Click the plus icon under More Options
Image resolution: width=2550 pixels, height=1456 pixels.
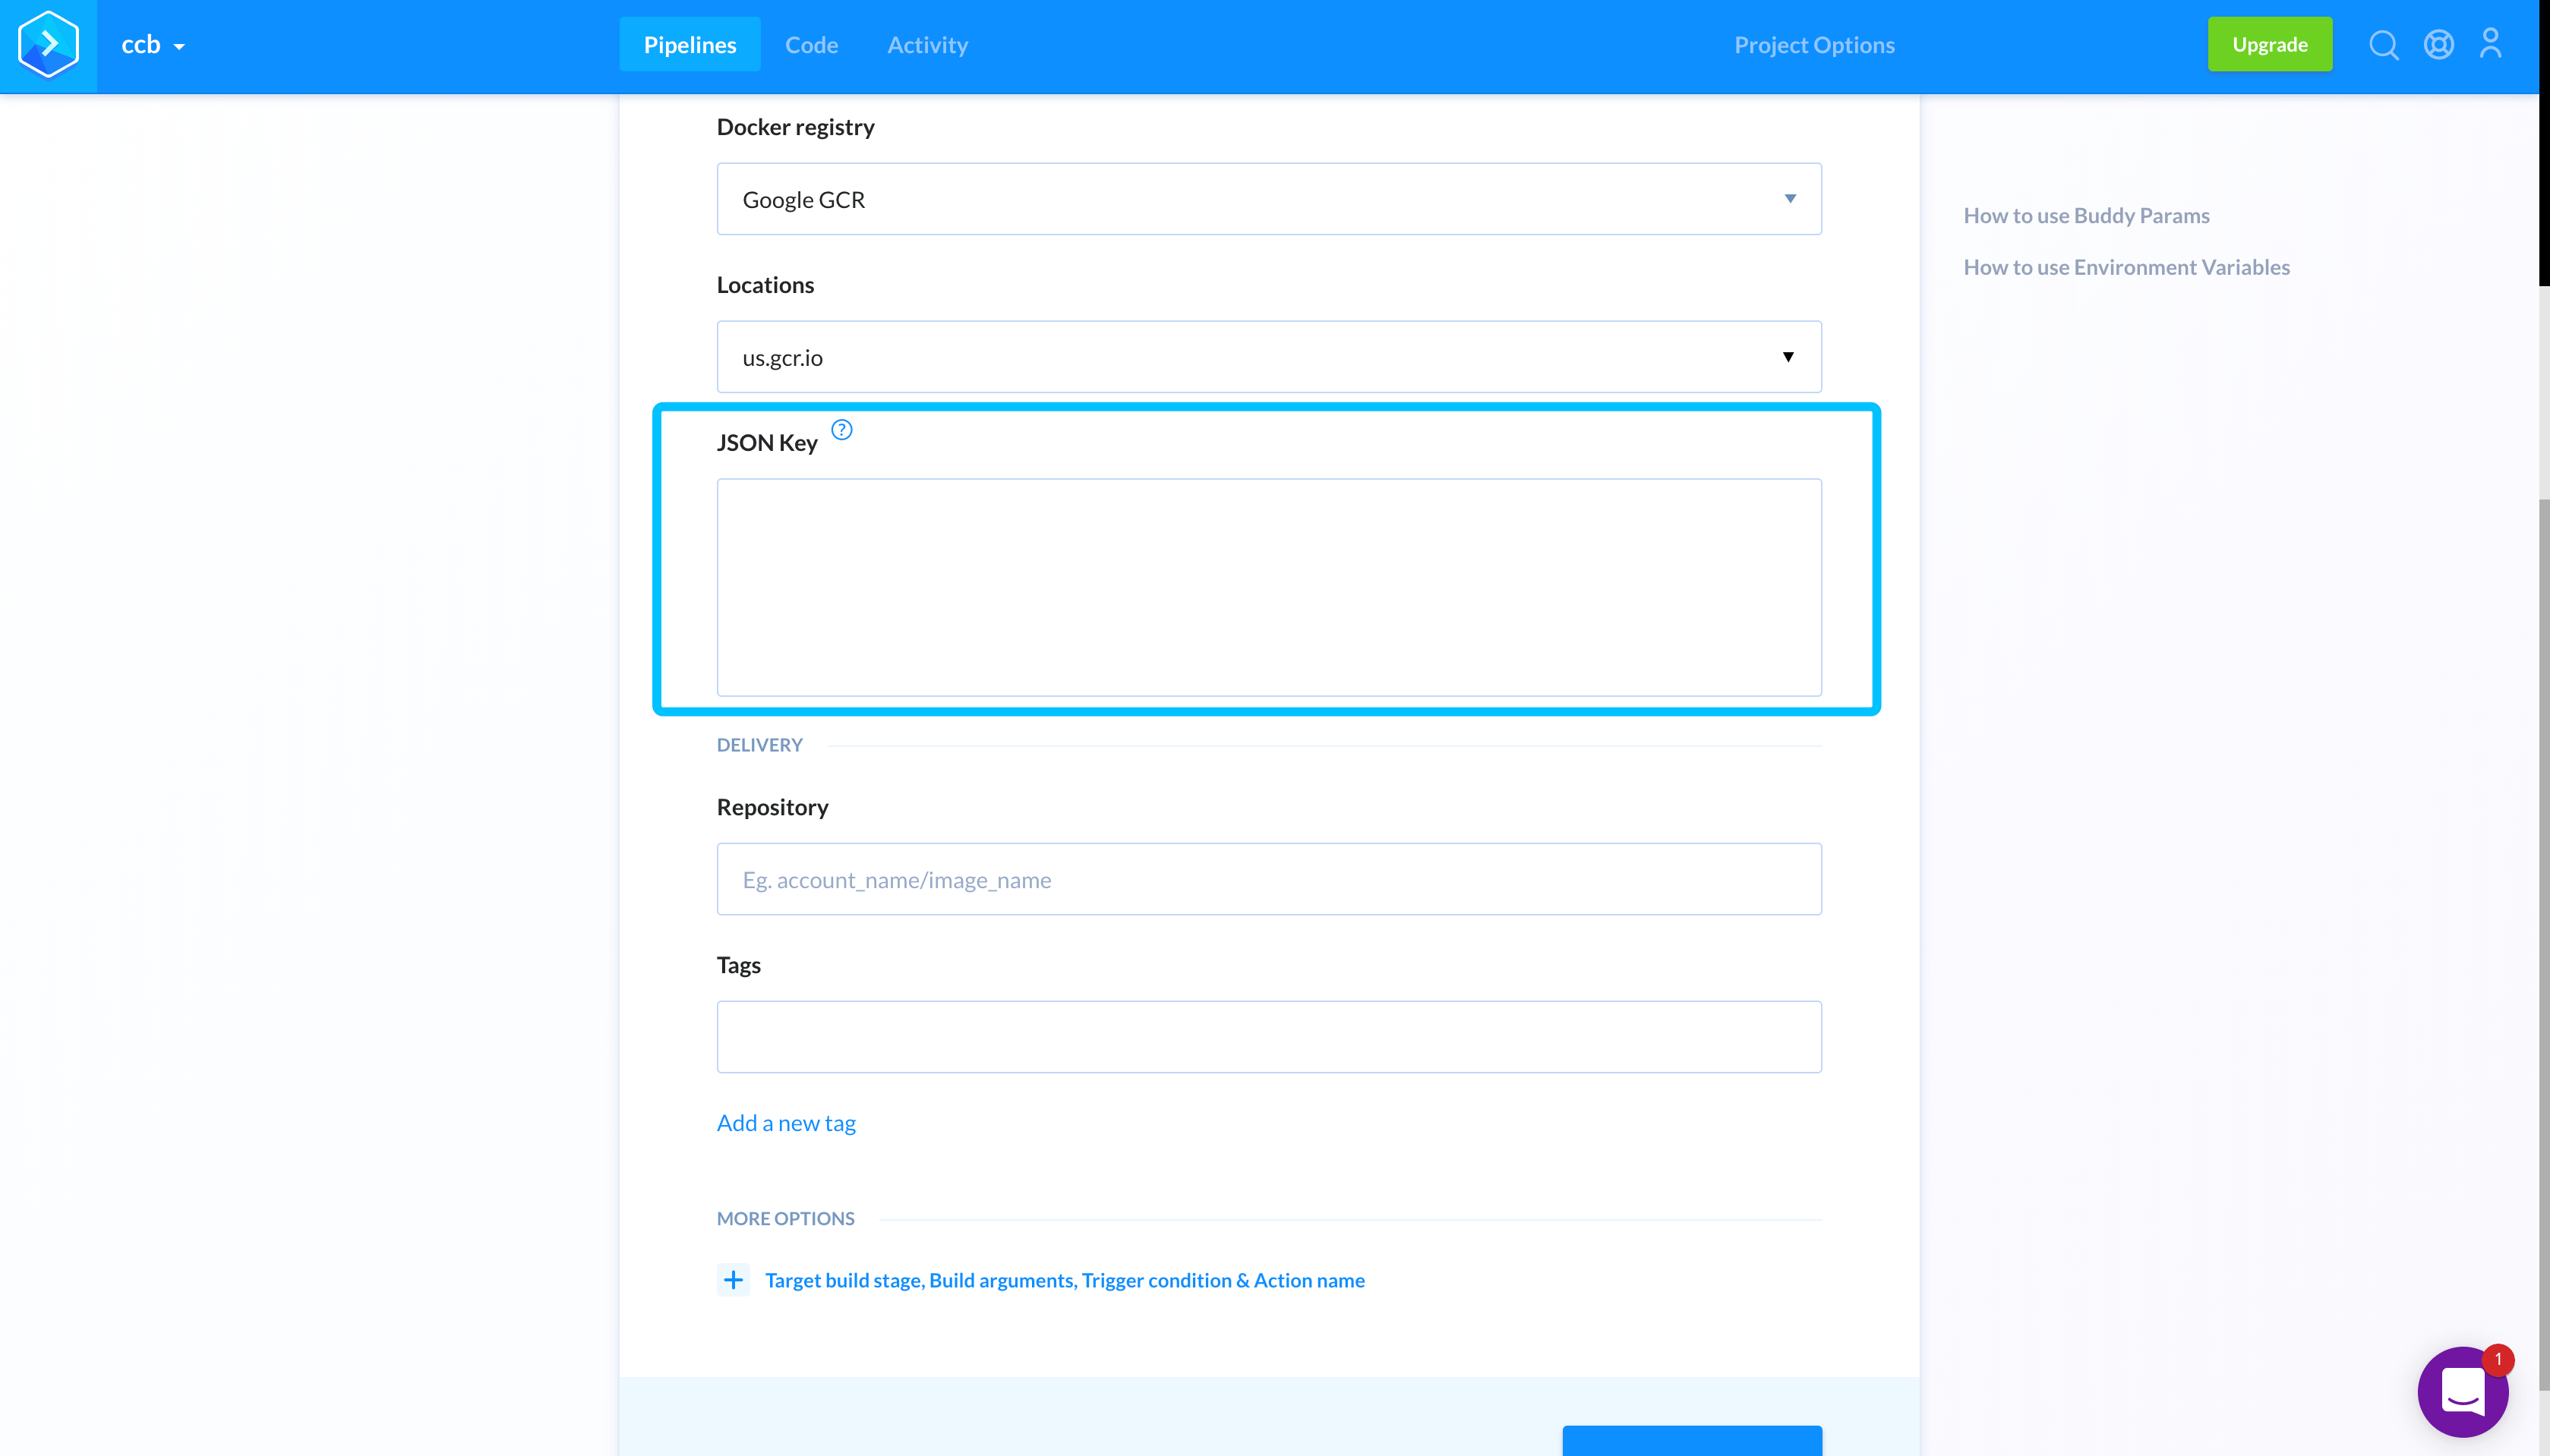pos(733,1280)
